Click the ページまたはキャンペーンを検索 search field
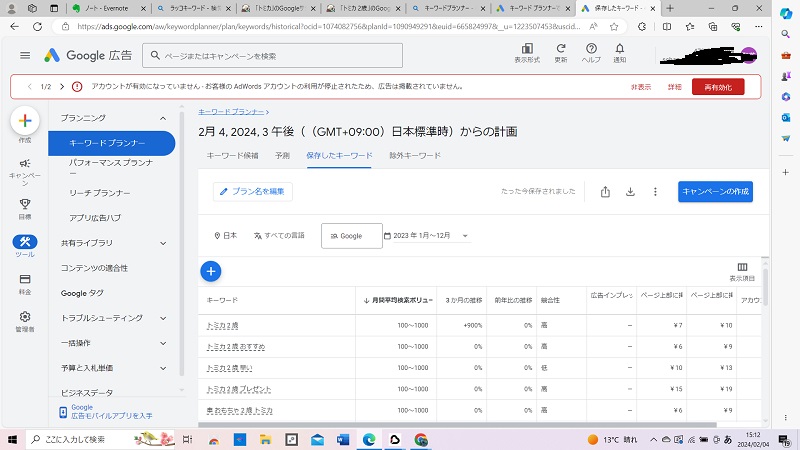This screenshot has width=800, height=450. [x=272, y=56]
